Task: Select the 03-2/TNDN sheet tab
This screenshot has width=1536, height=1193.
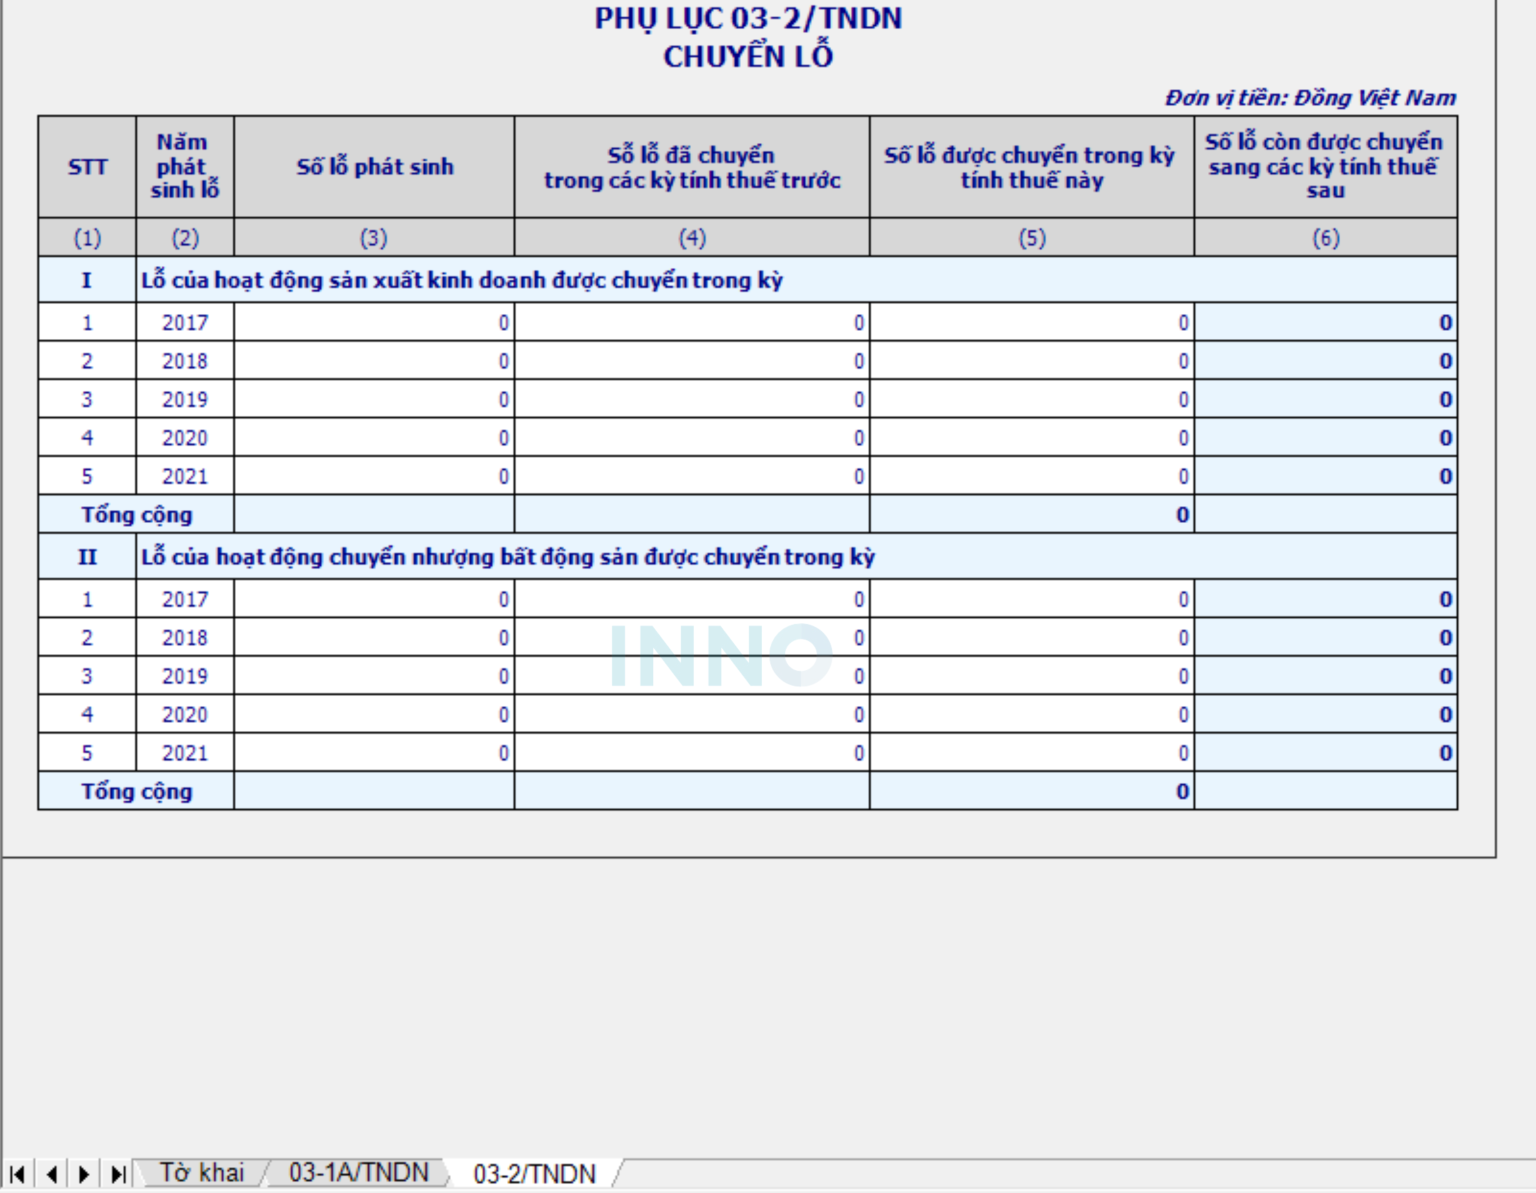Action: (534, 1174)
